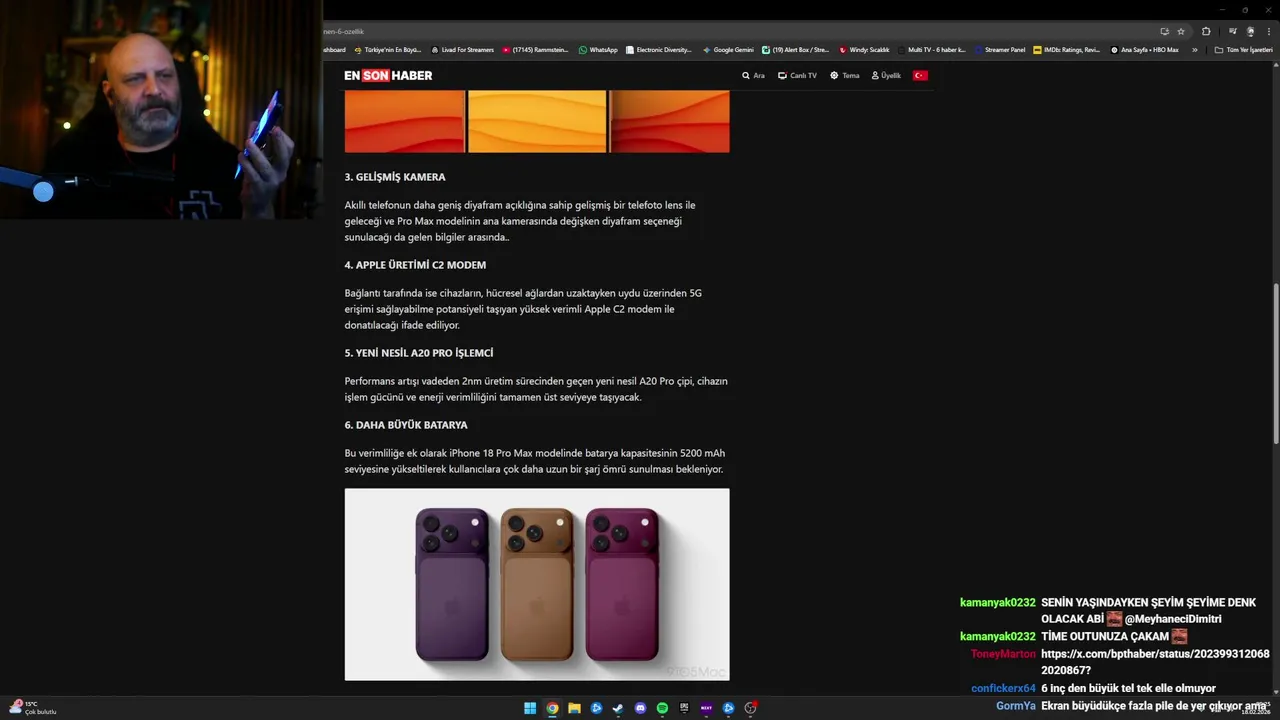Open OBS Studio from the taskbar
The width and height of the screenshot is (1280, 720).
(750, 708)
